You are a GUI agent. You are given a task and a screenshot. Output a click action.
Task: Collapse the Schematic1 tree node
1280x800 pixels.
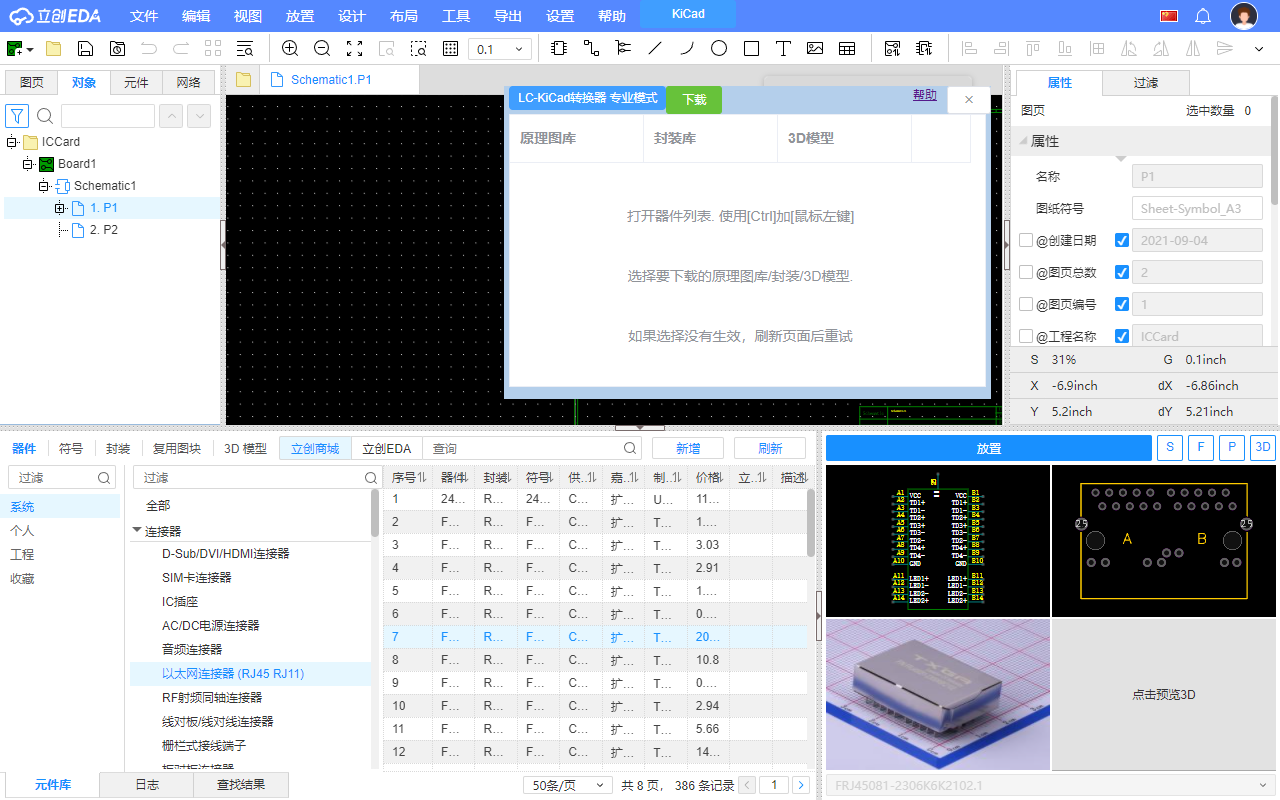tap(44, 186)
